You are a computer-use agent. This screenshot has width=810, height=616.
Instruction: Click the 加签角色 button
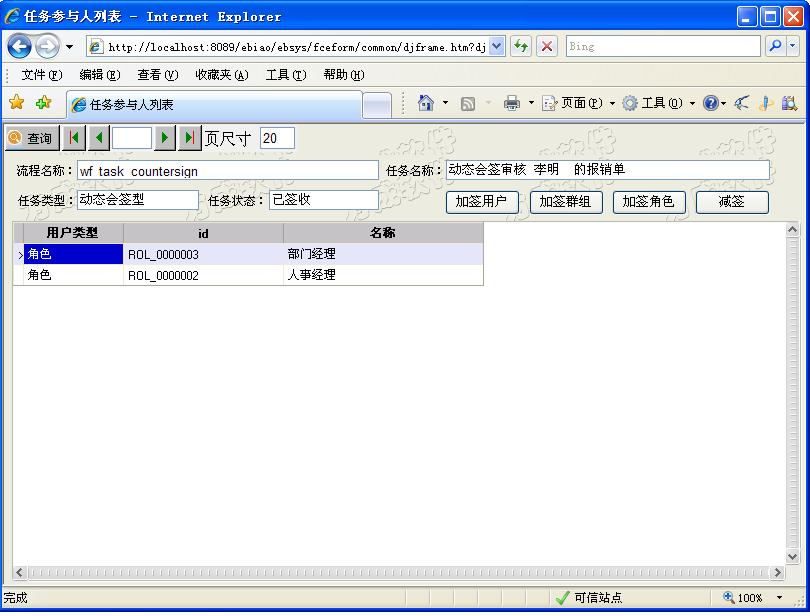pos(649,202)
